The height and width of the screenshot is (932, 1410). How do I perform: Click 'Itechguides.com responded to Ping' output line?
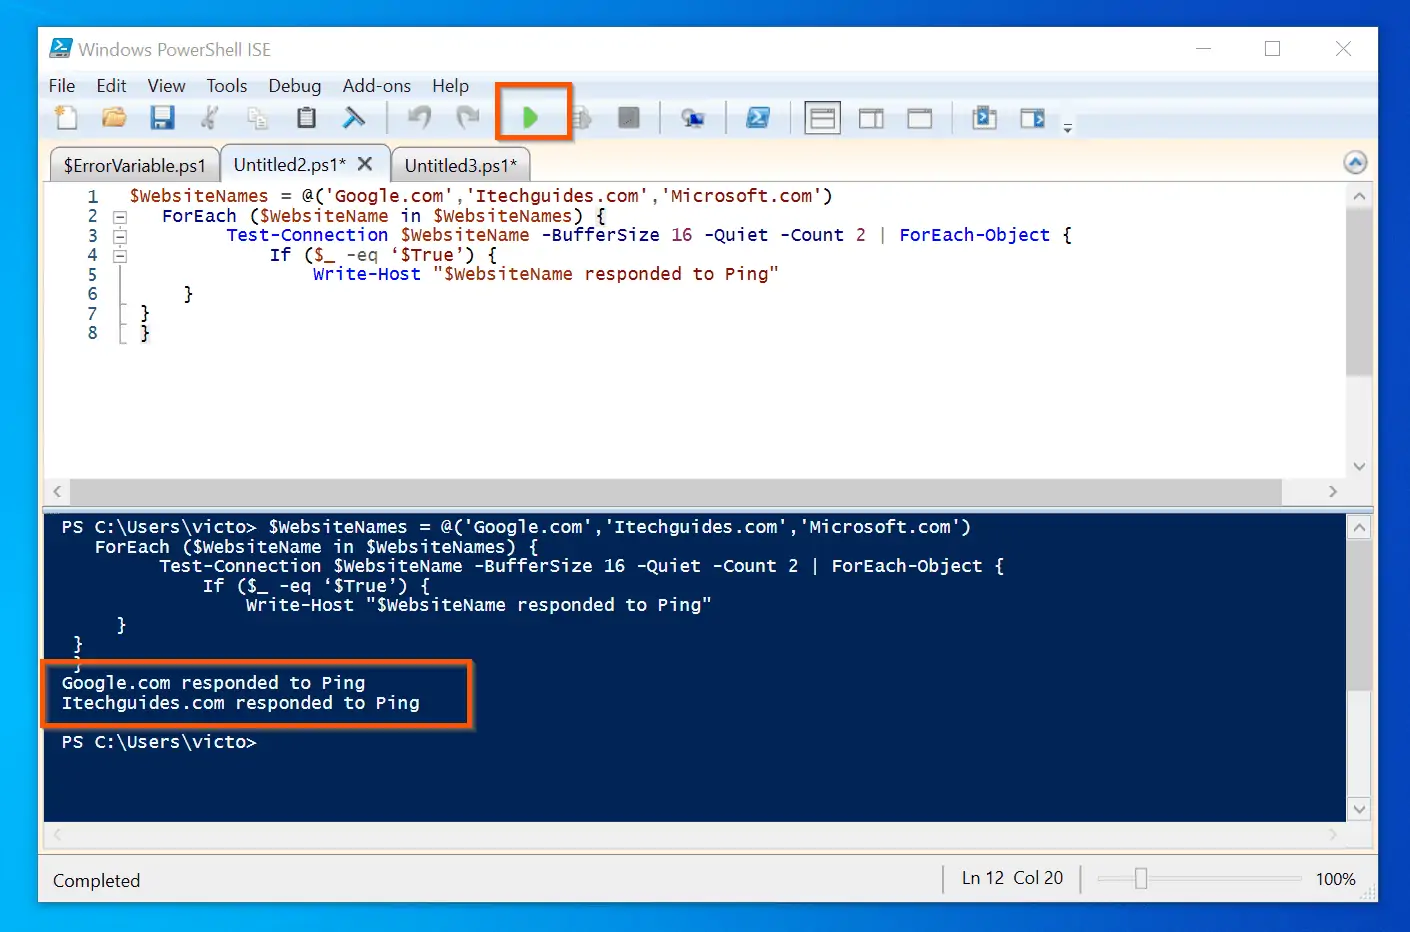tap(240, 703)
